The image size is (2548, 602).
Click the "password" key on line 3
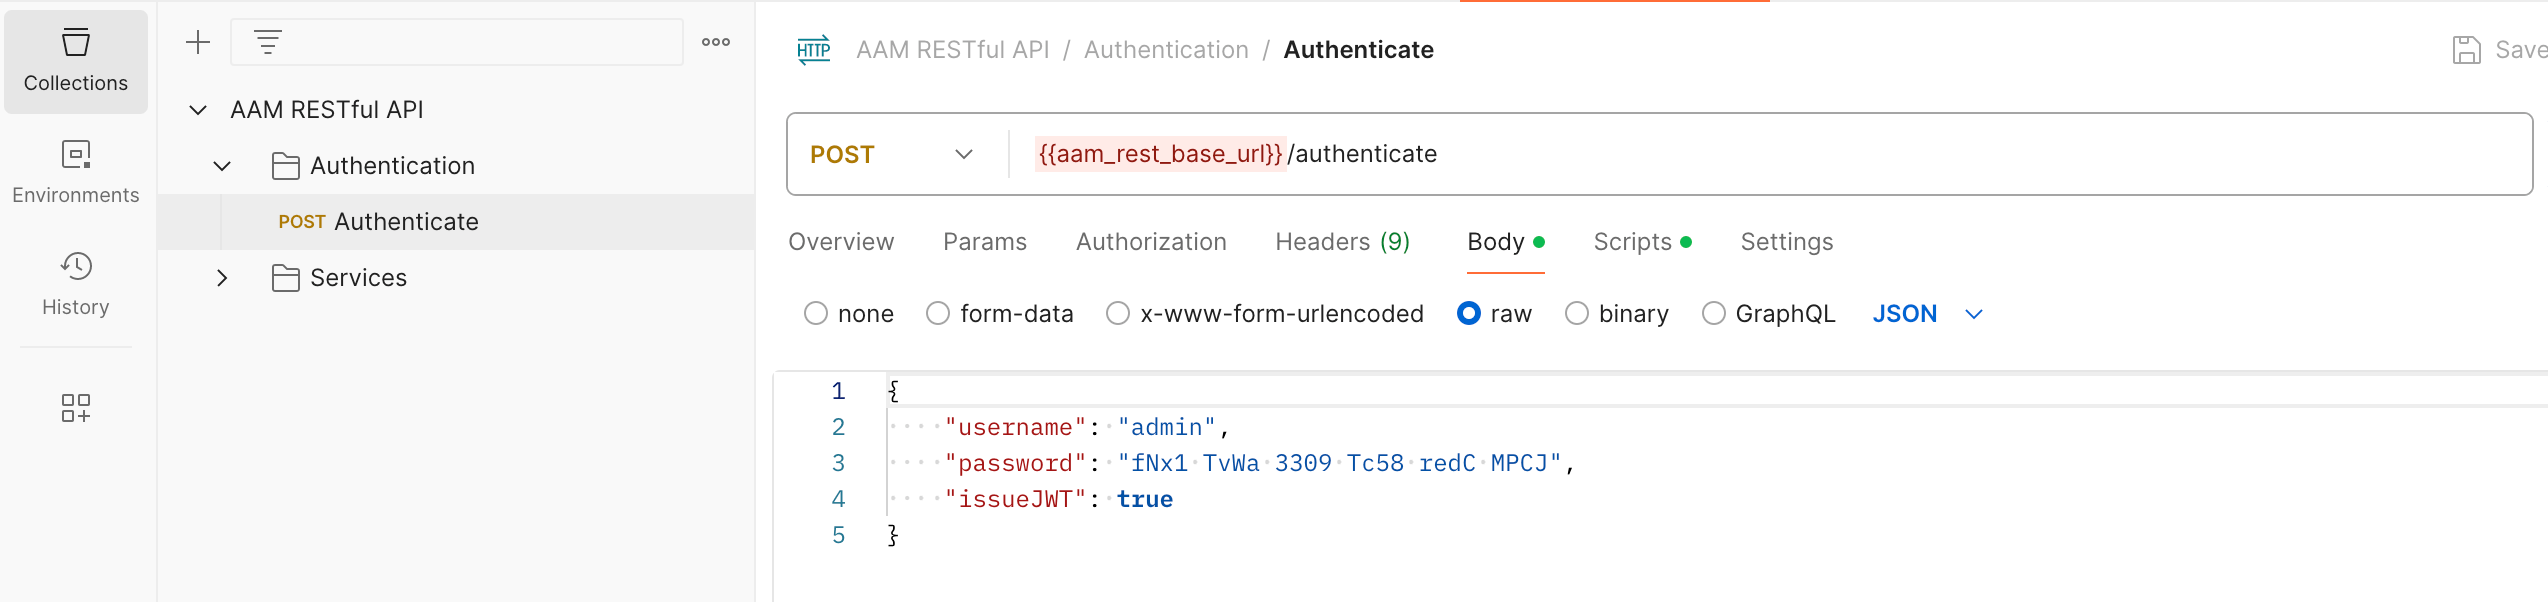(1015, 464)
